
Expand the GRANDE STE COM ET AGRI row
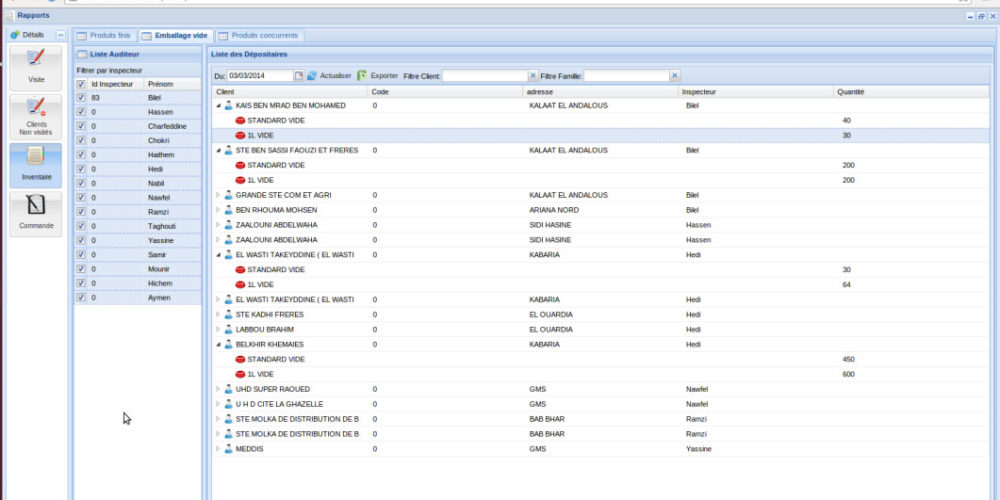pyautogui.click(x=219, y=195)
